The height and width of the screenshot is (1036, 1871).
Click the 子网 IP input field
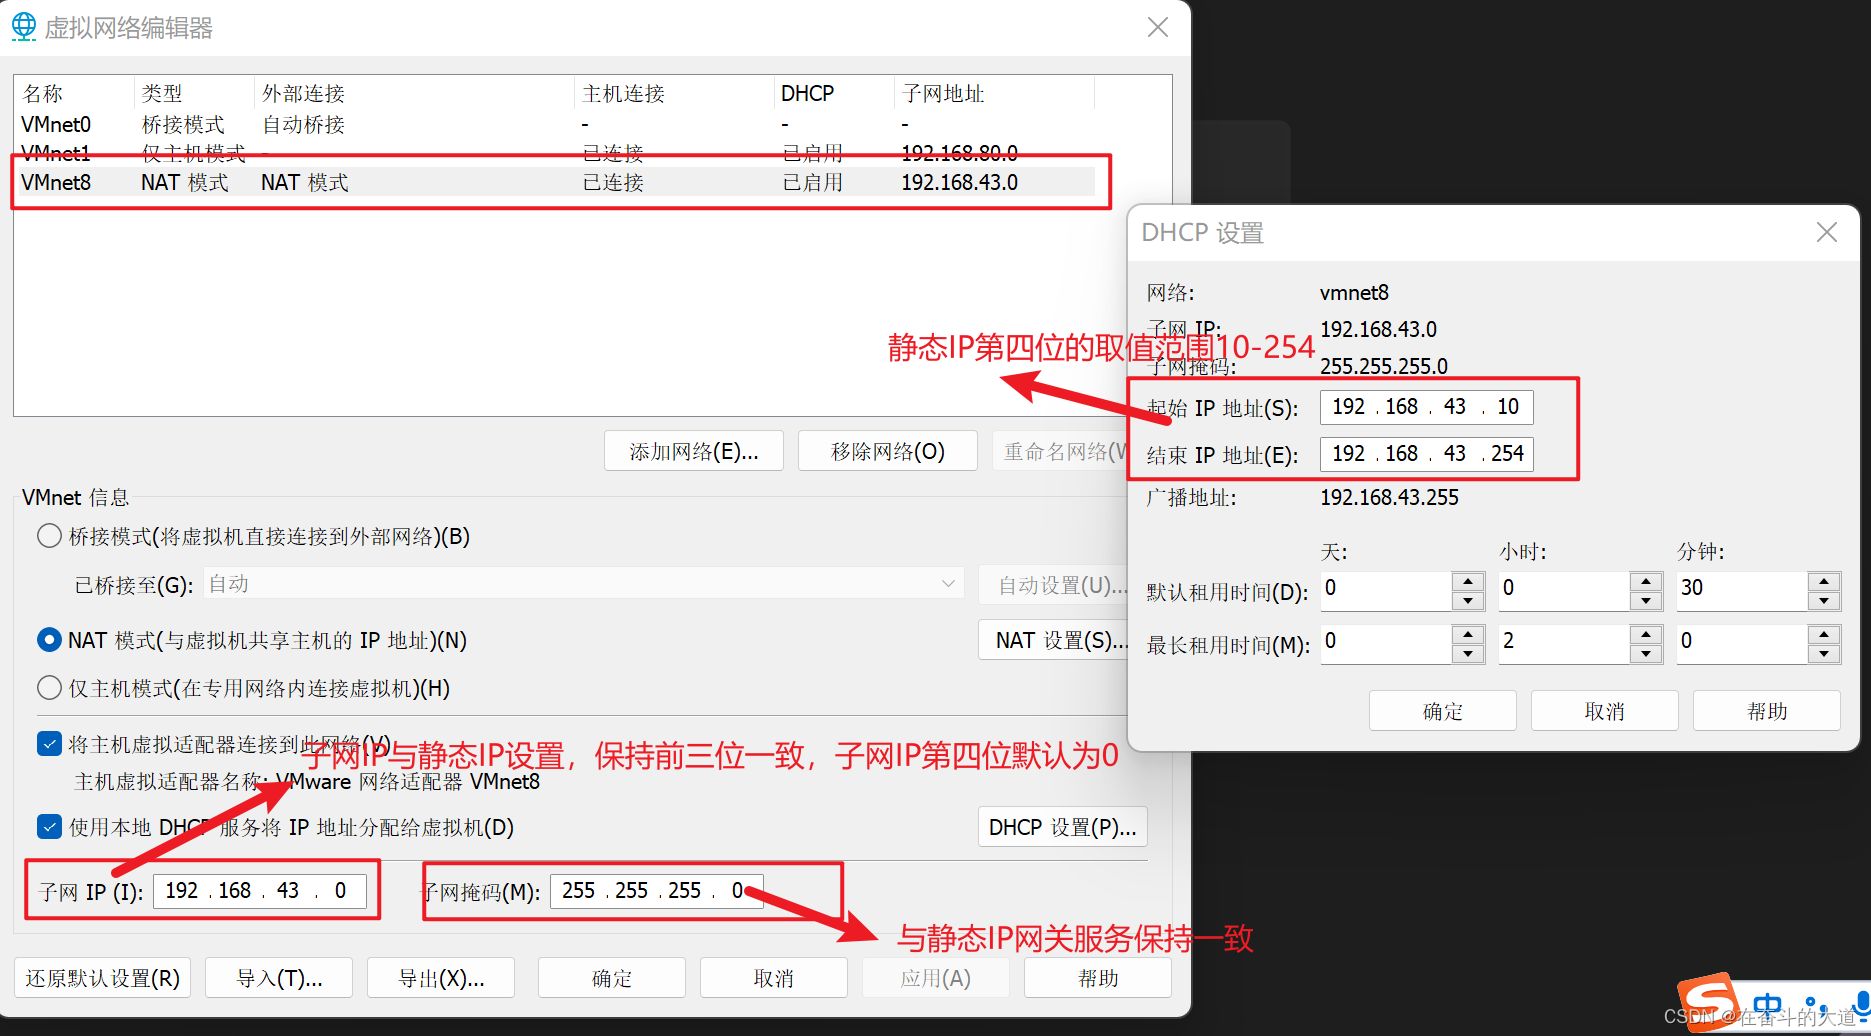pyautogui.click(x=260, y=890)
